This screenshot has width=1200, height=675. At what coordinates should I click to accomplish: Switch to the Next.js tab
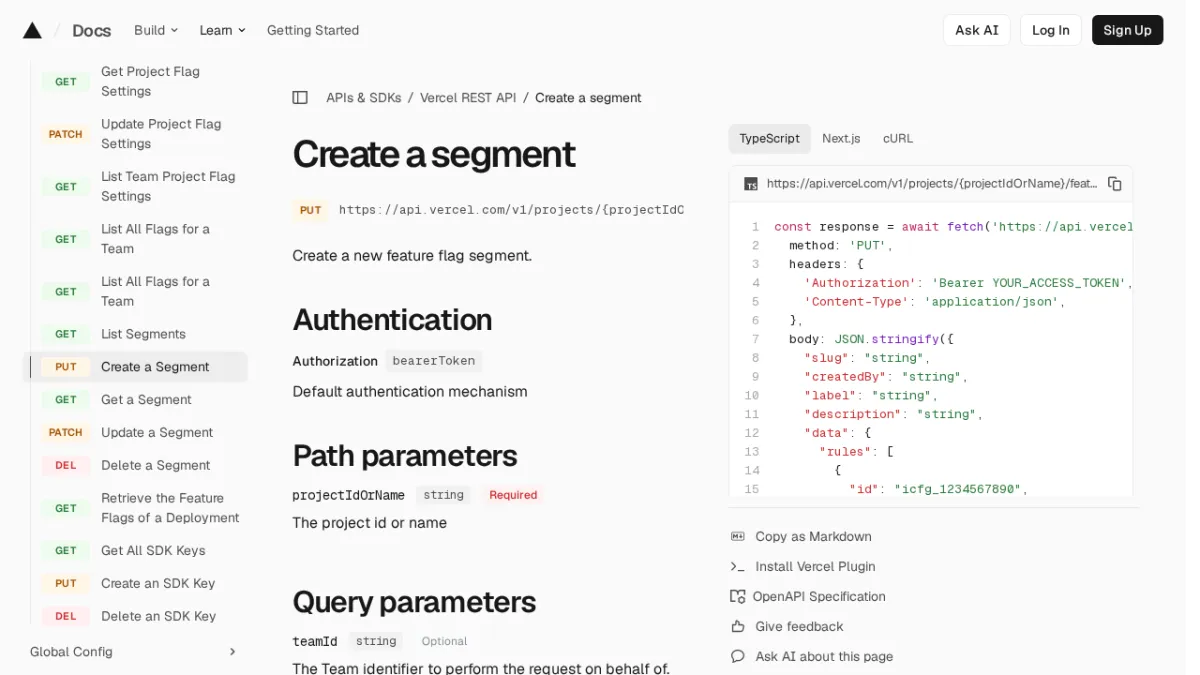pos(841,139)
